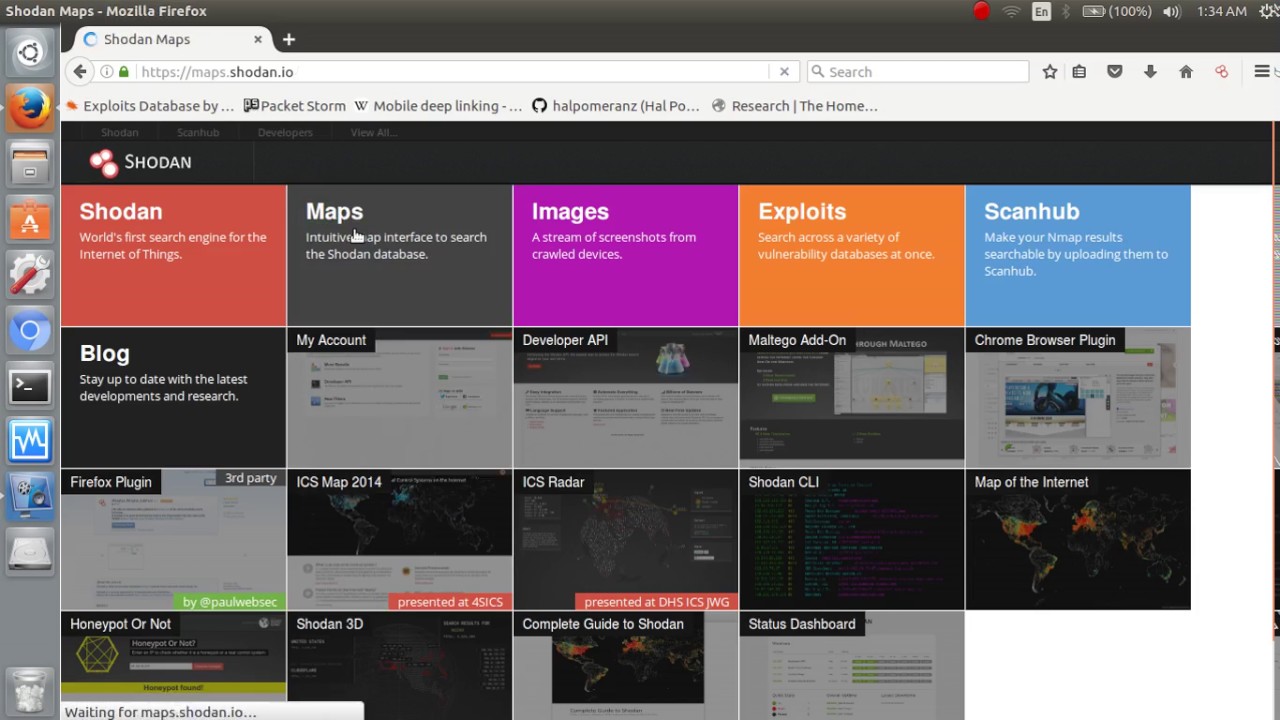Open Packet Storm bookmark
The image size is (1280, 720).
(x=295, y=106)
